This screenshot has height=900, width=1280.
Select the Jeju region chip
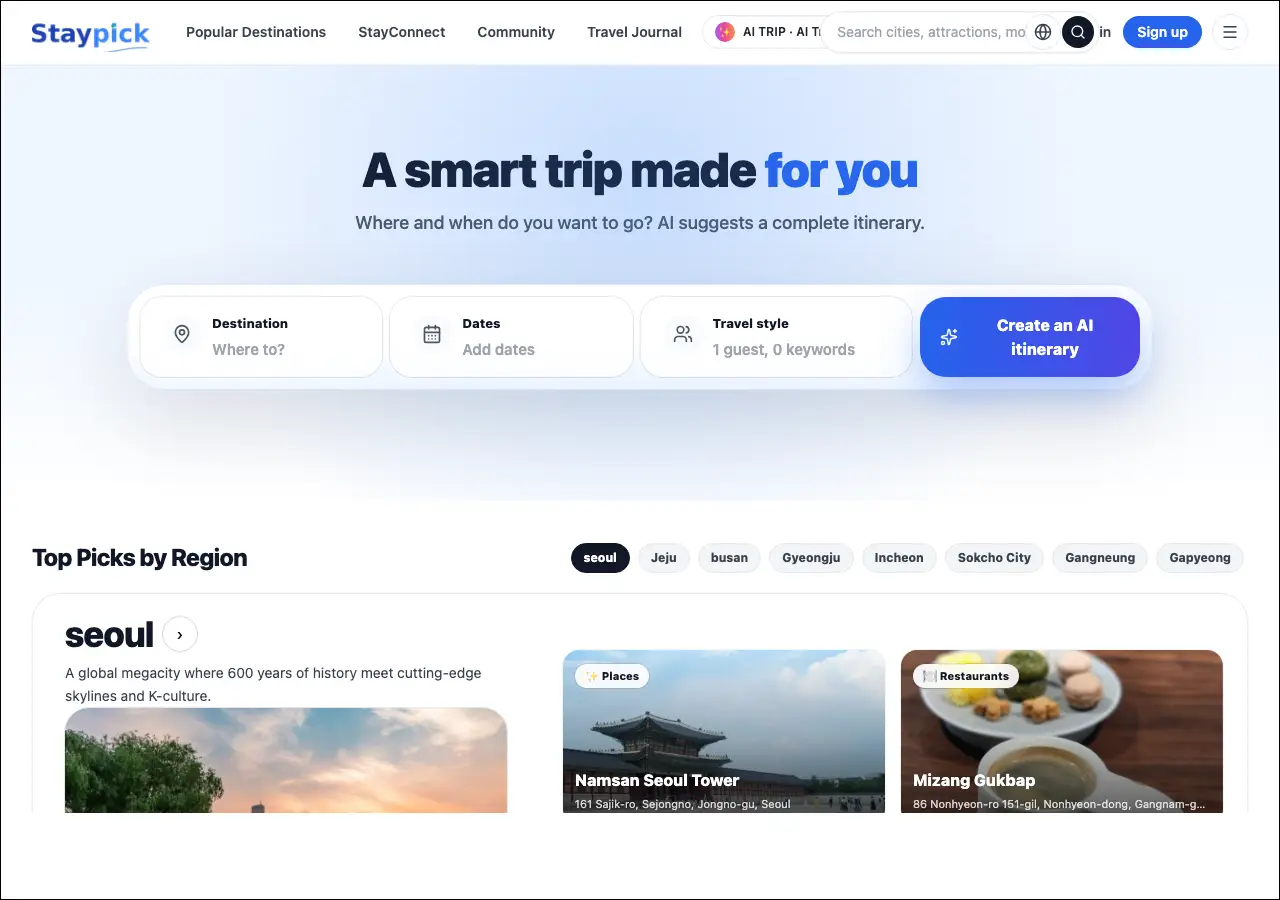point(664,558)
